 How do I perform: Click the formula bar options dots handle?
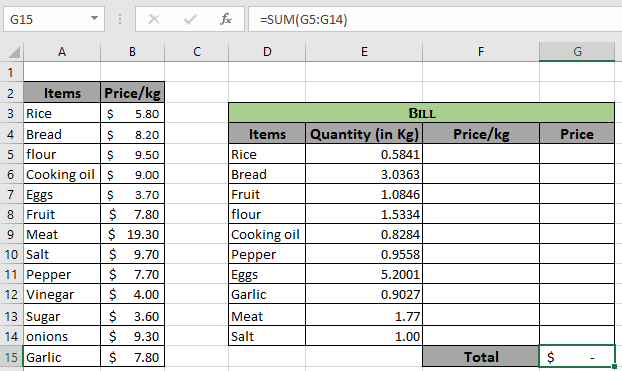[x=120, y=19]
